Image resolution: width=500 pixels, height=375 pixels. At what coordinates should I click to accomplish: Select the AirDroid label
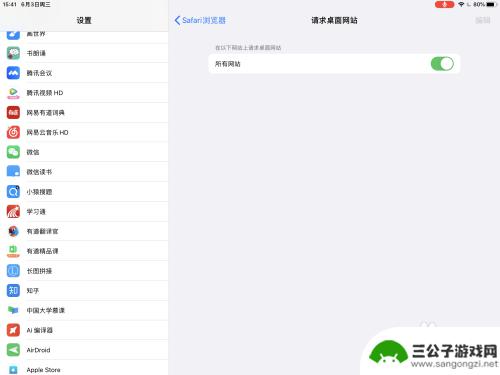38,350
